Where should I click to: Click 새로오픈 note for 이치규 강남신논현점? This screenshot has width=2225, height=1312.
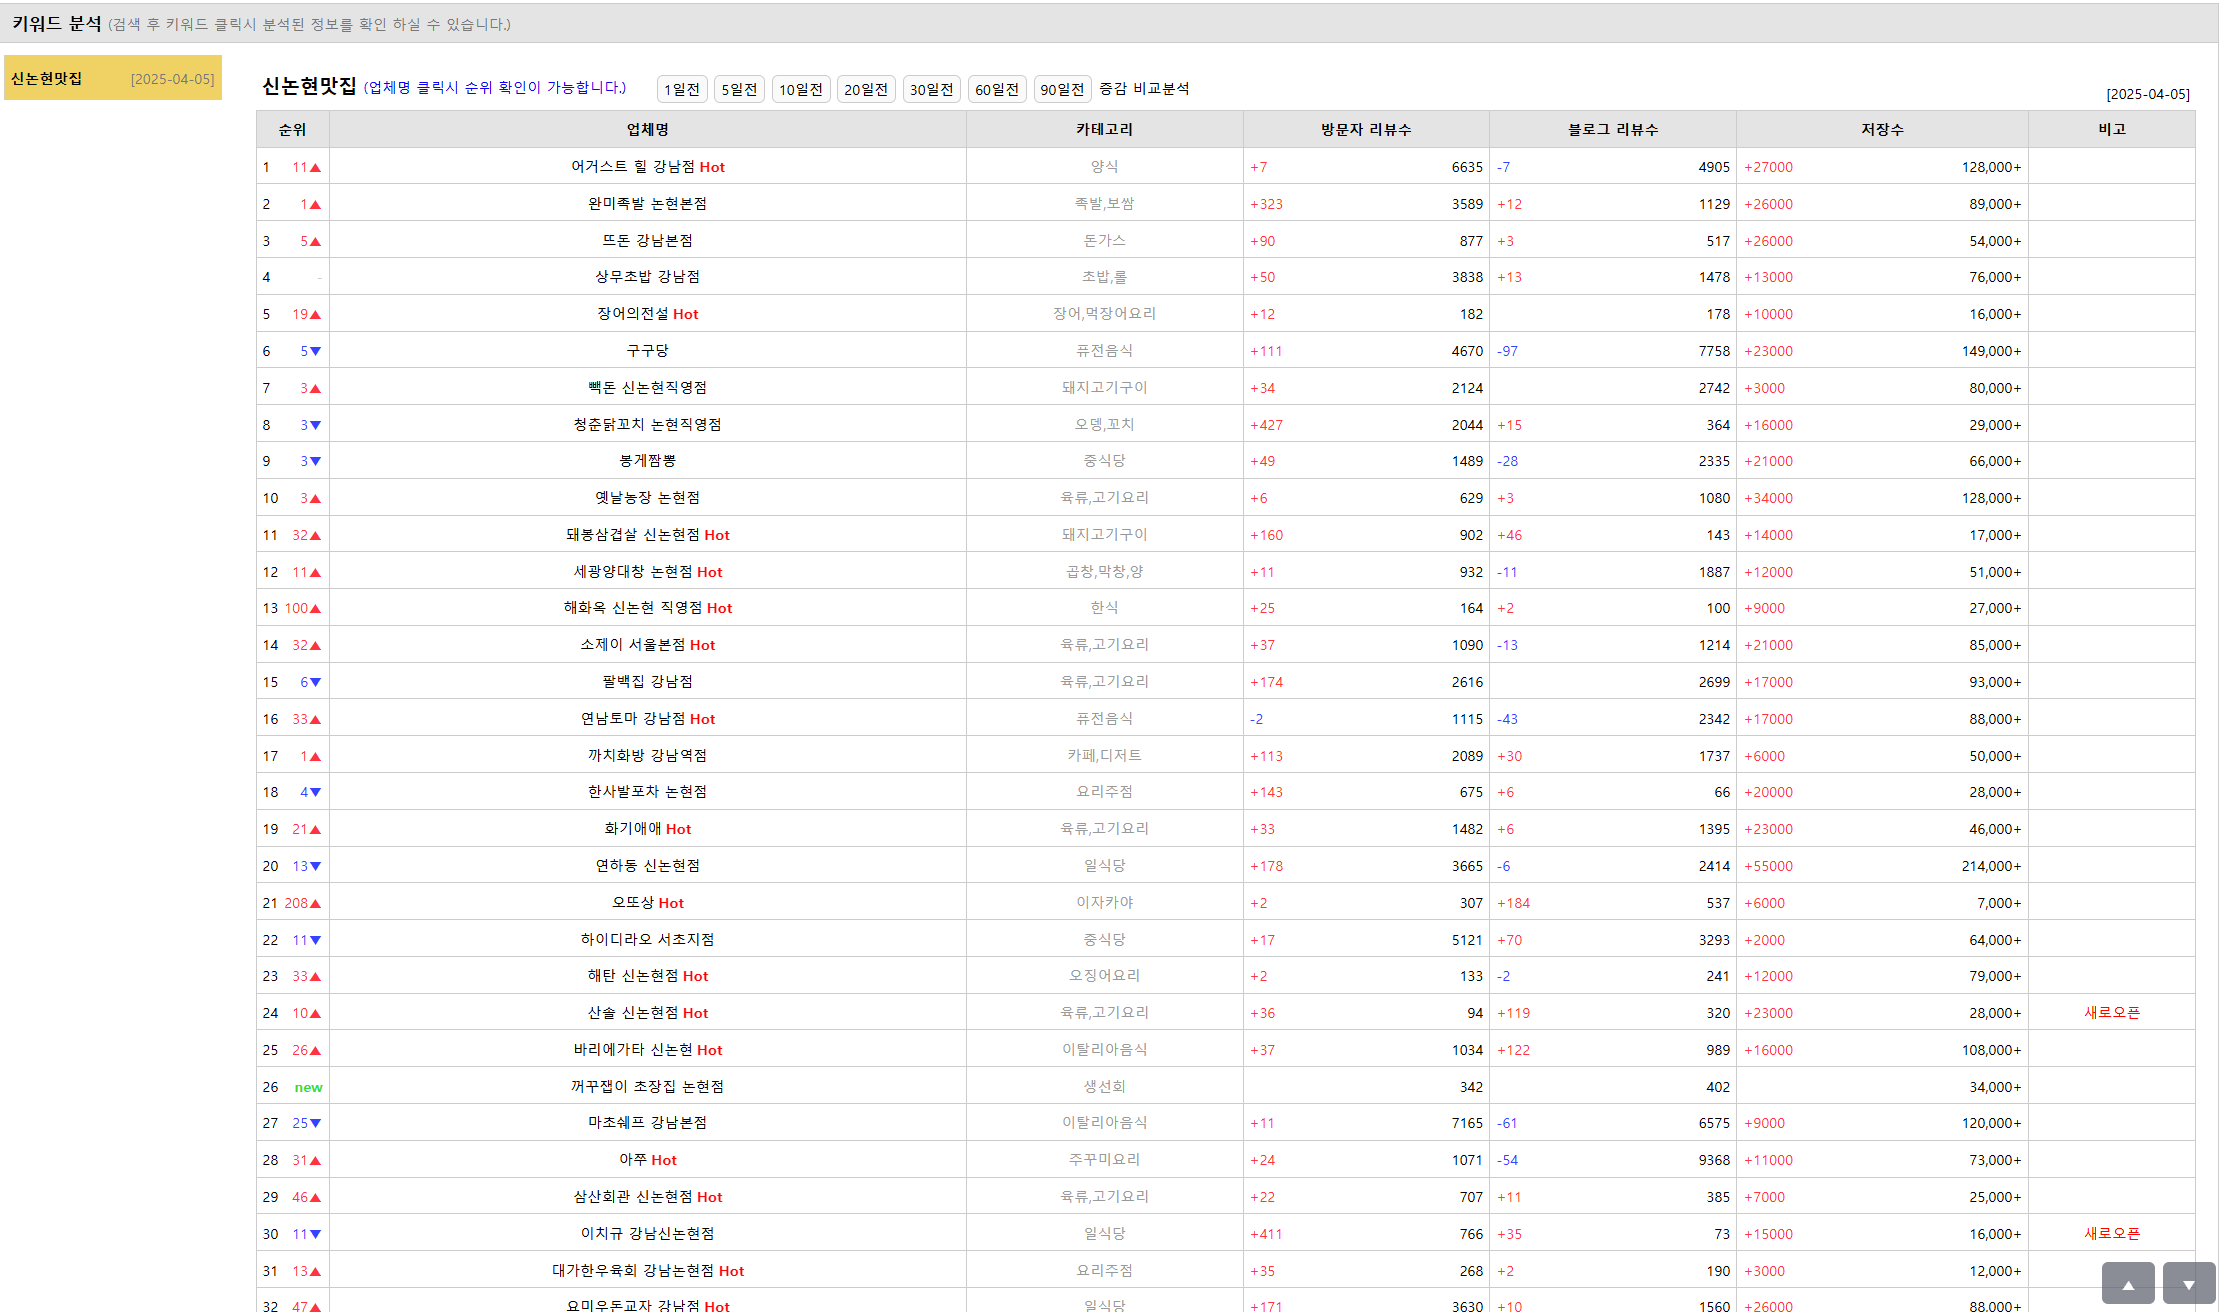(2111, 1234)
